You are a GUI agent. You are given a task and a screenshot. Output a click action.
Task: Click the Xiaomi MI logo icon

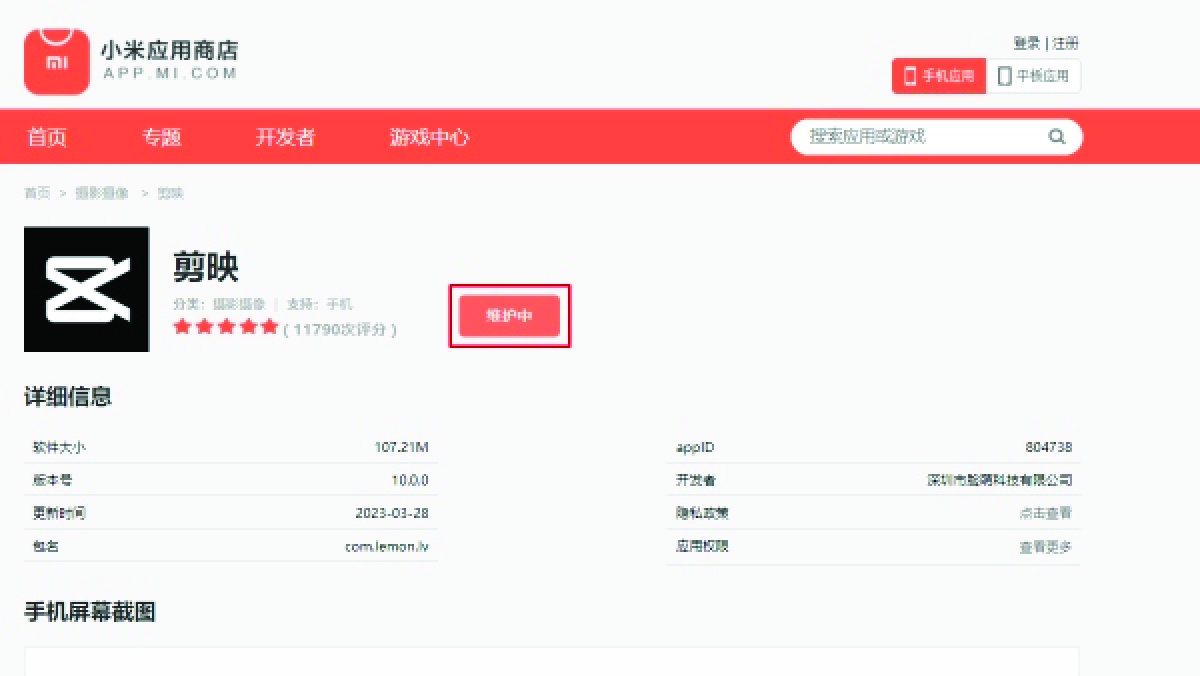pyautogui.click(x=57, y=60)
